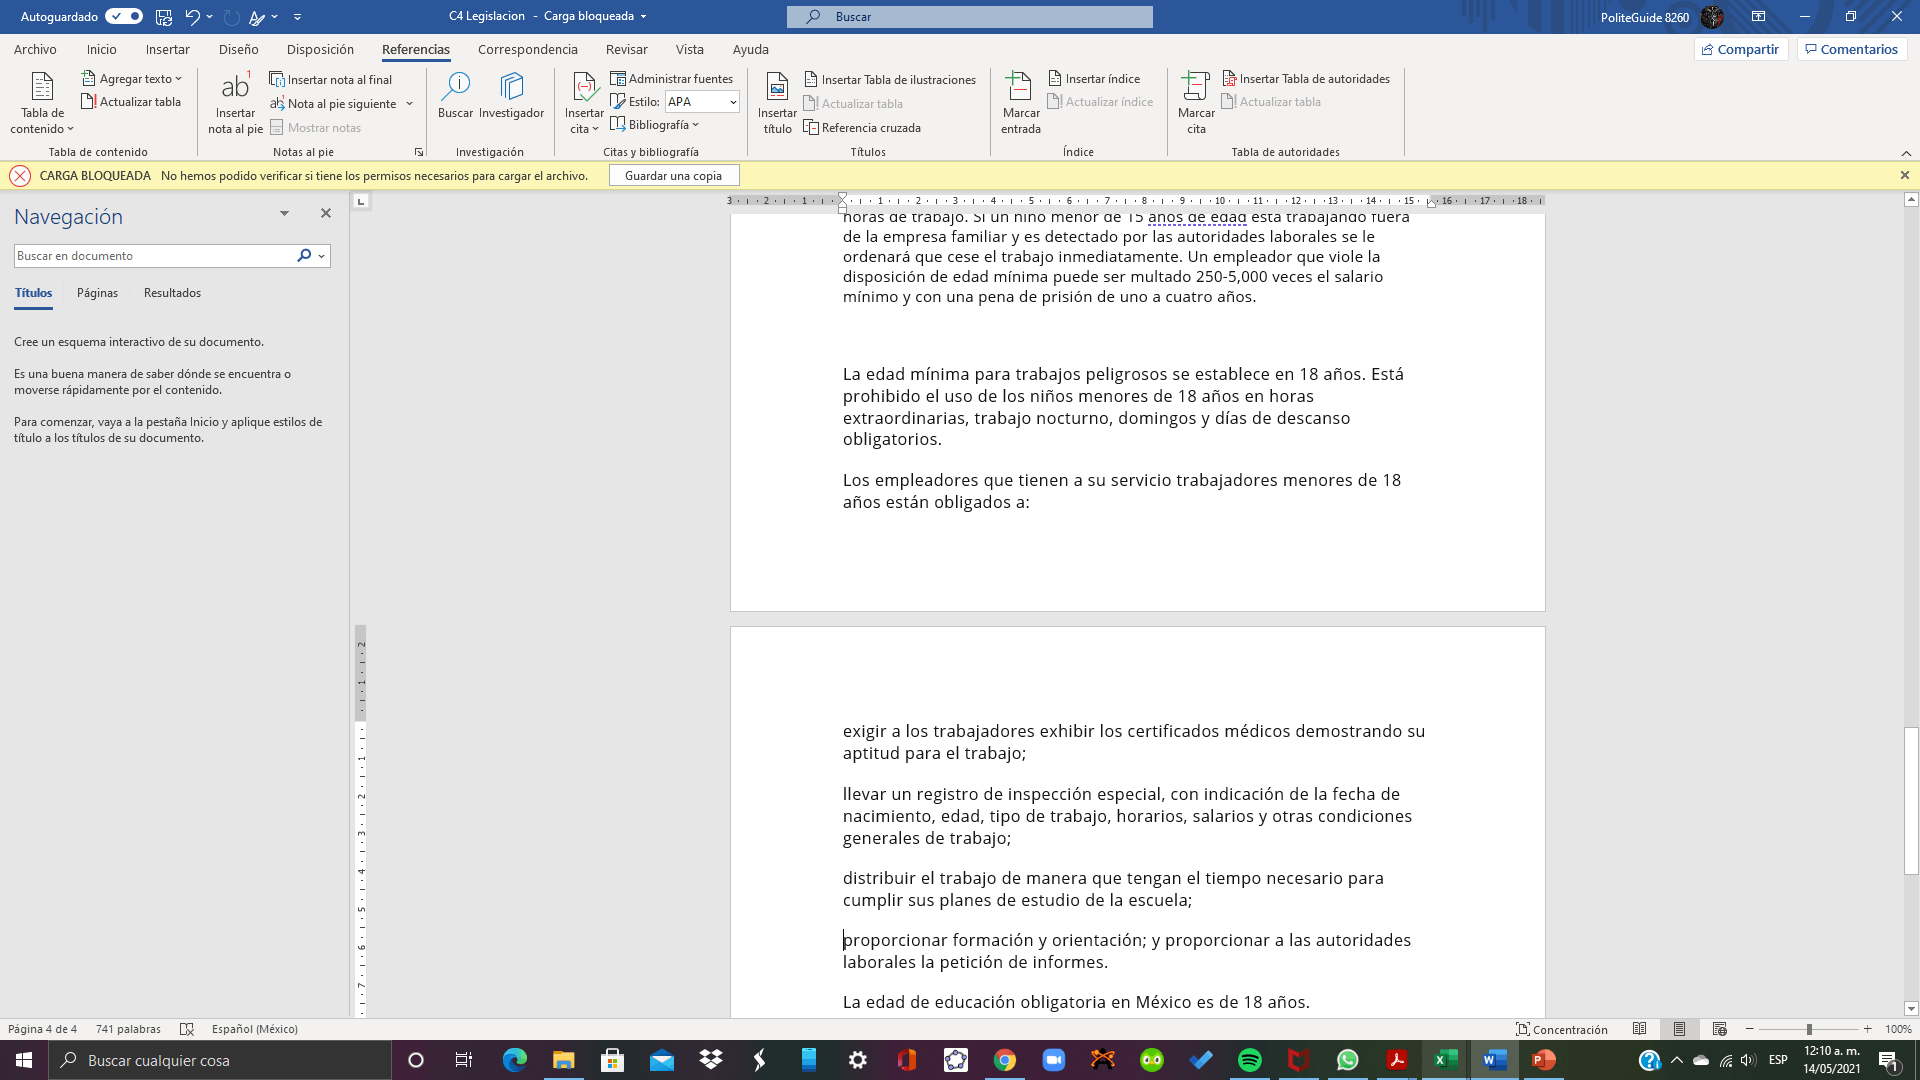The image size is (1920, 1080).
Task: Undo last action
Action: (x=192, y=17)
